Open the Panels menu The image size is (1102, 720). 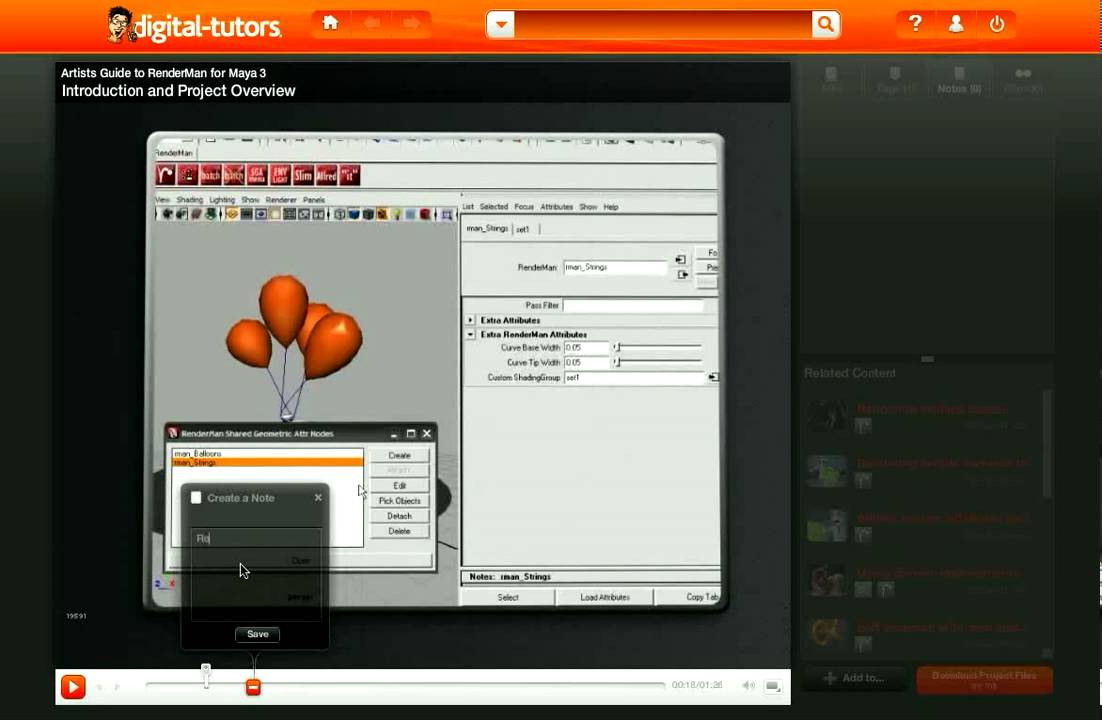click(x=313, y=200)
